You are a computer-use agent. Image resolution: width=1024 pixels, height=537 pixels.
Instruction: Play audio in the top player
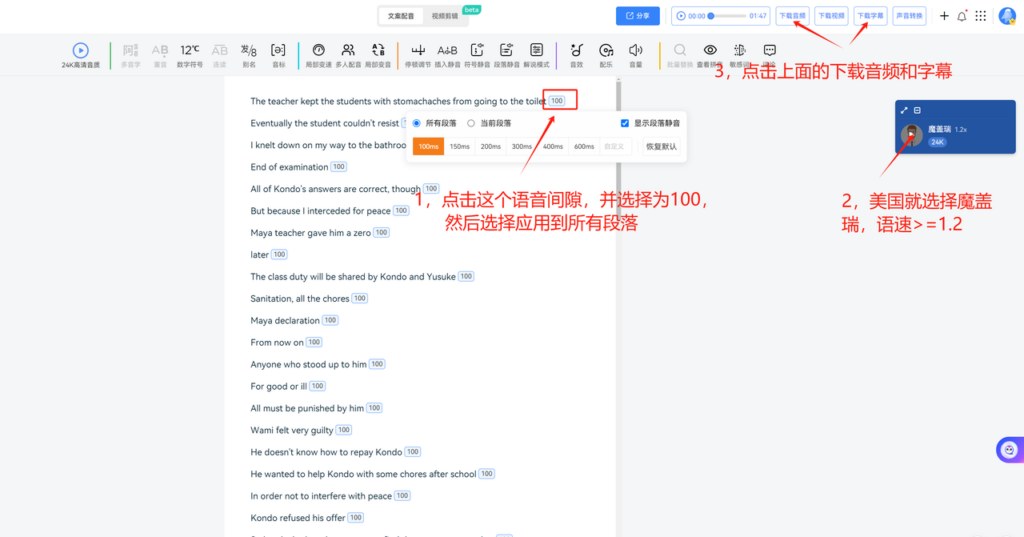(x=680, y=16)
